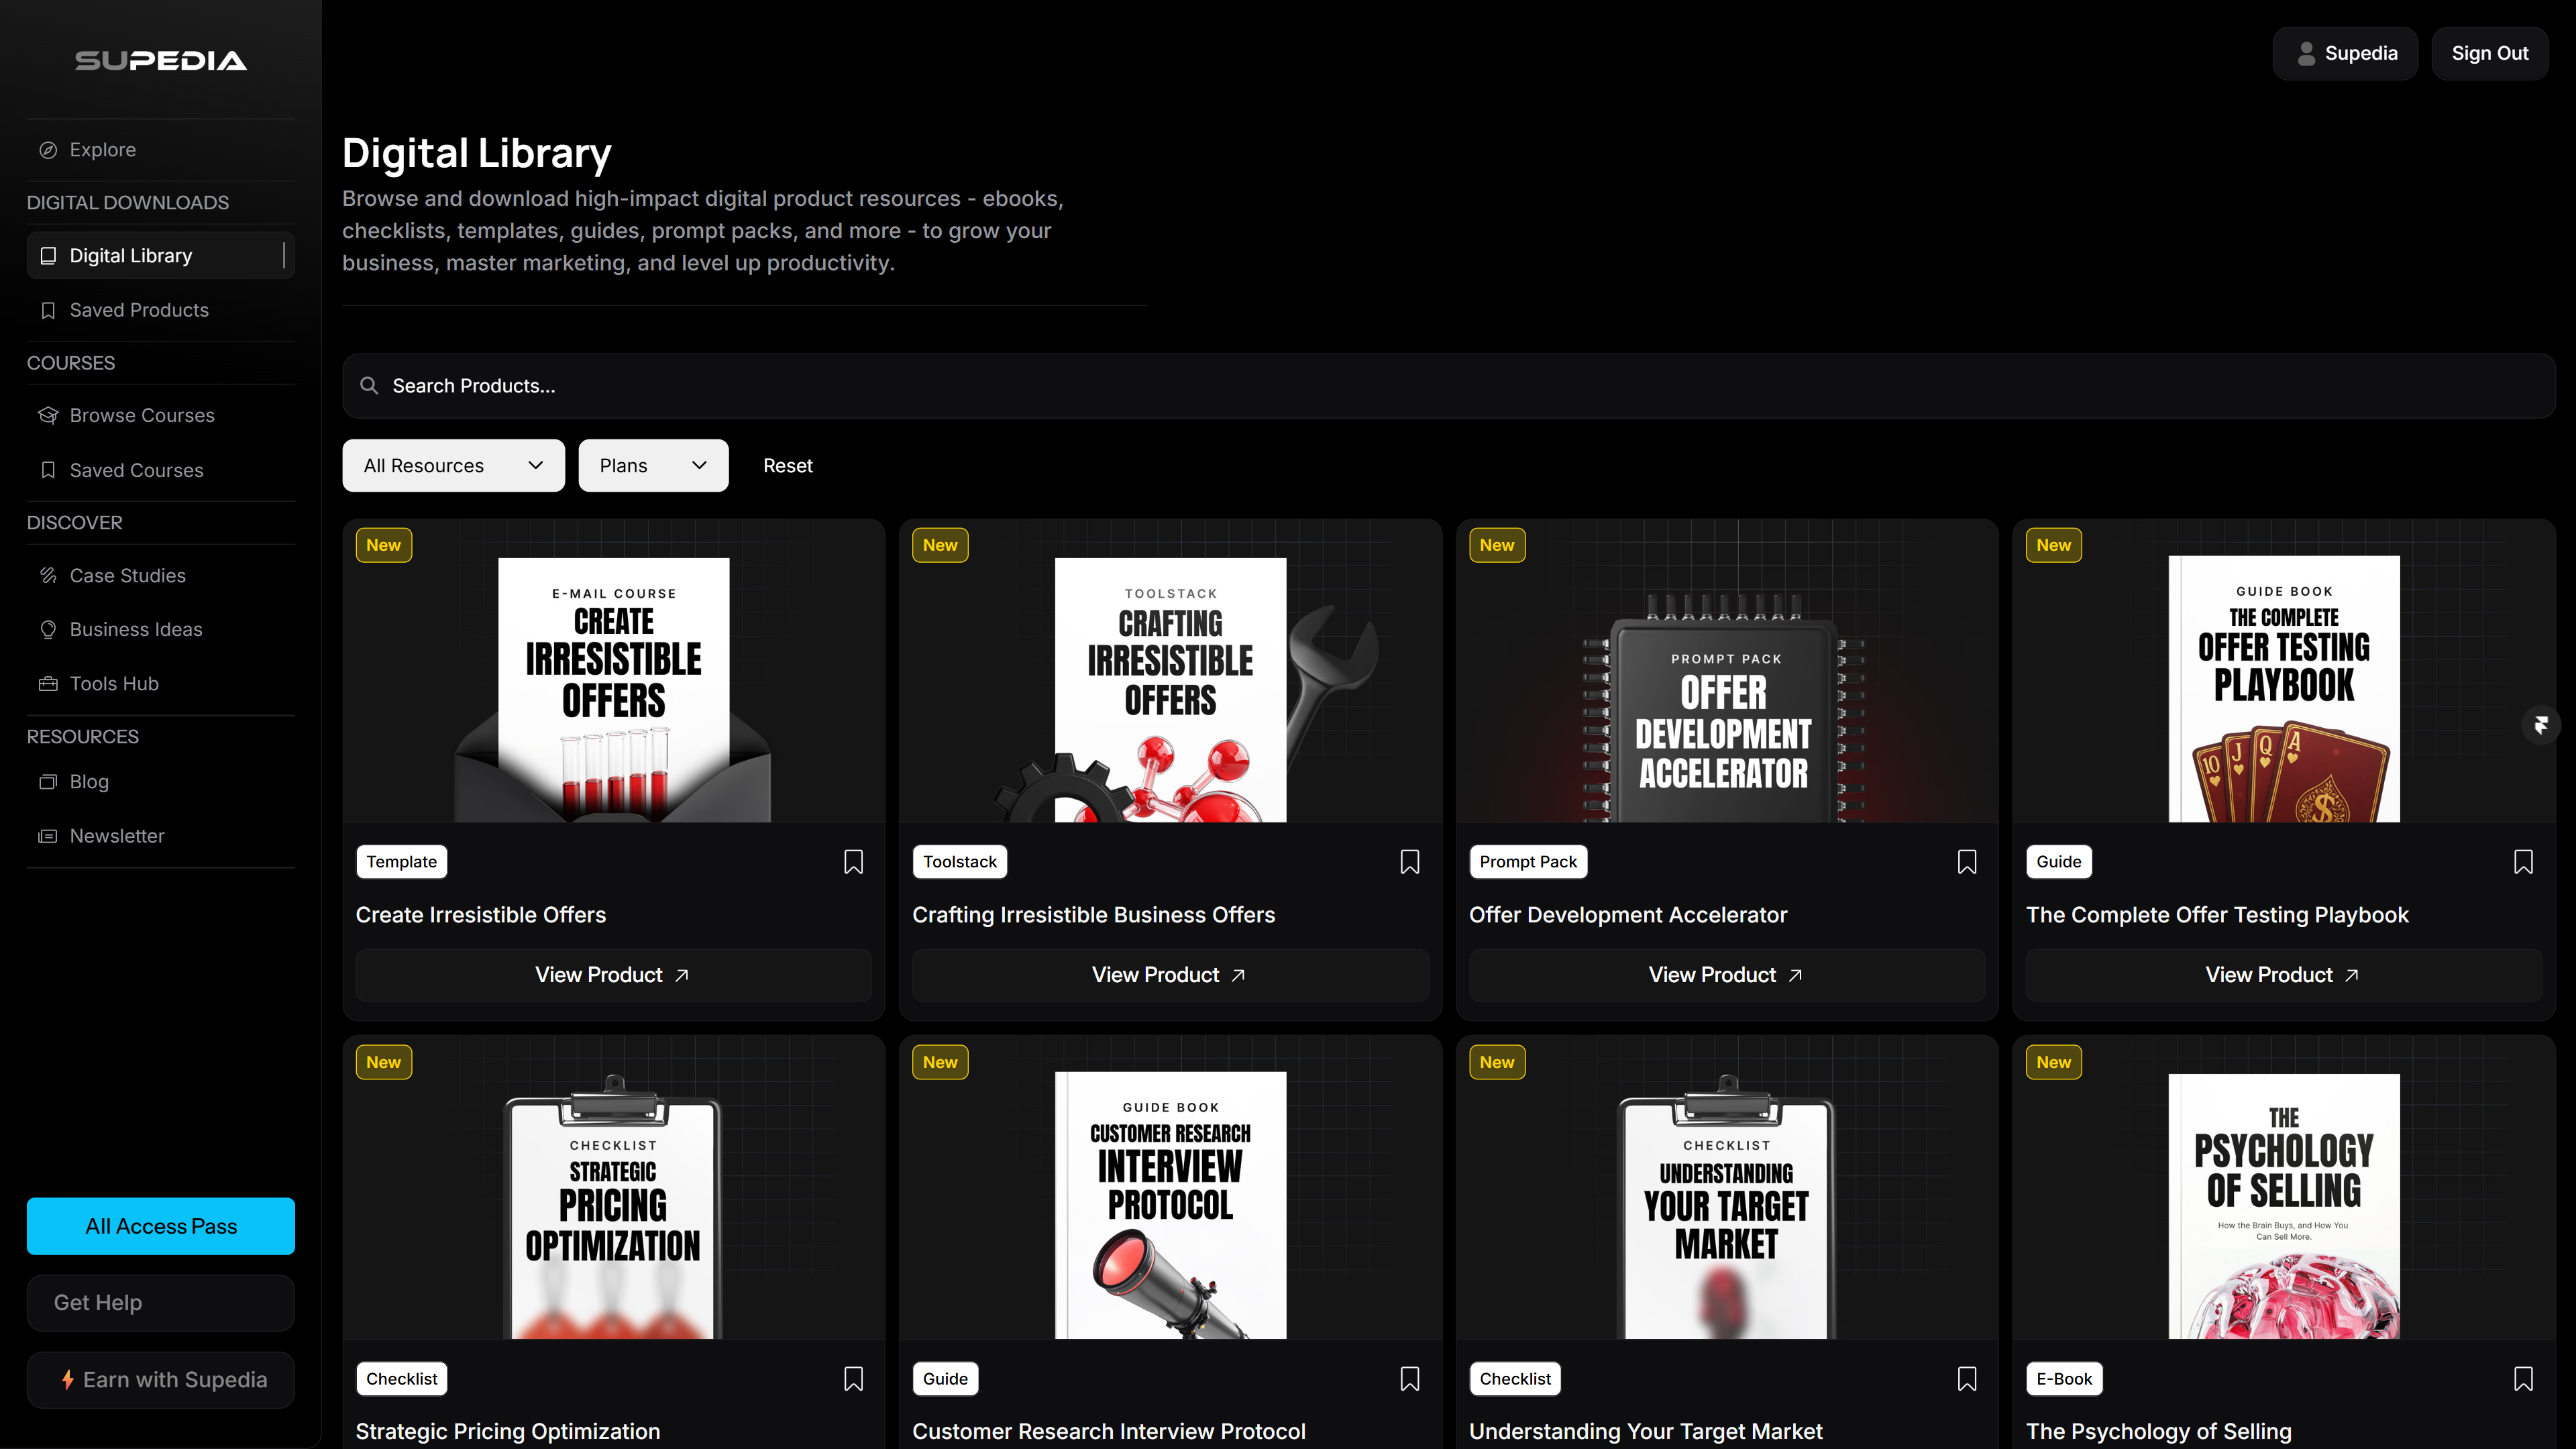Viewport: 2576px width, 1449px height.
Task: Bookmark Offer Development Accelerator product
Action: [1967, 862]
